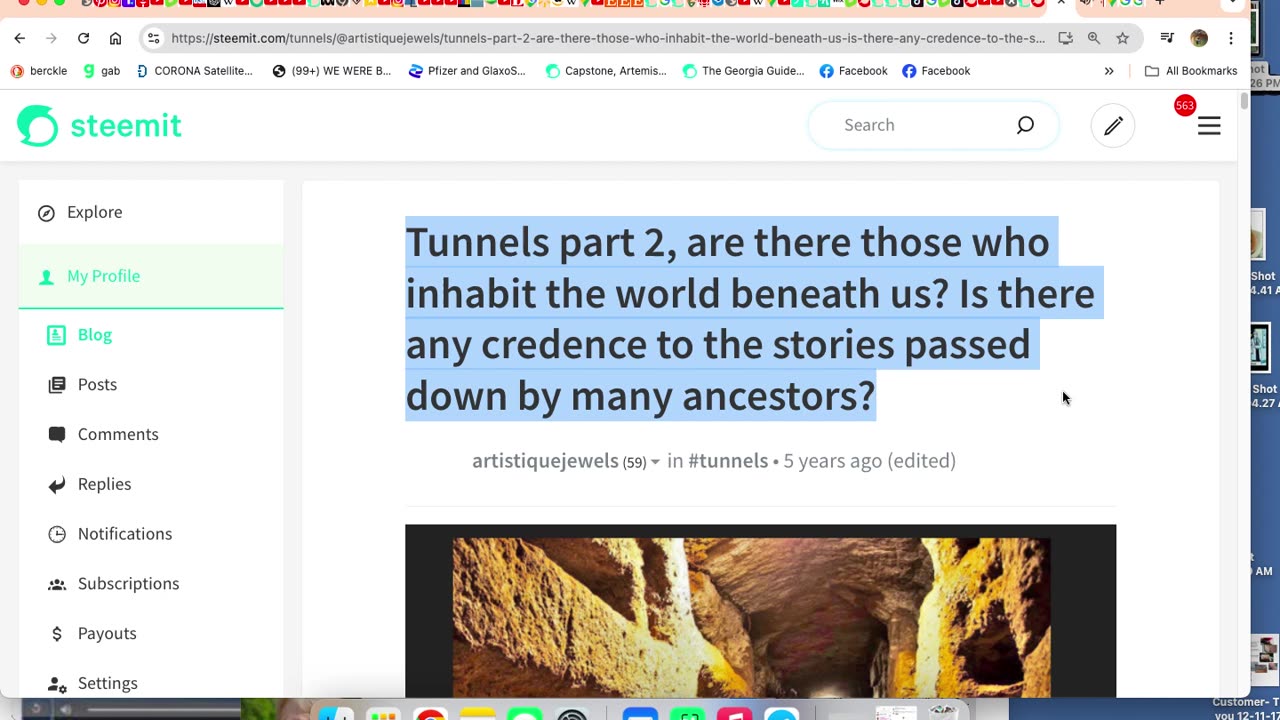Open the gab bookmark

pyautogui.click(x=101, y=71)
